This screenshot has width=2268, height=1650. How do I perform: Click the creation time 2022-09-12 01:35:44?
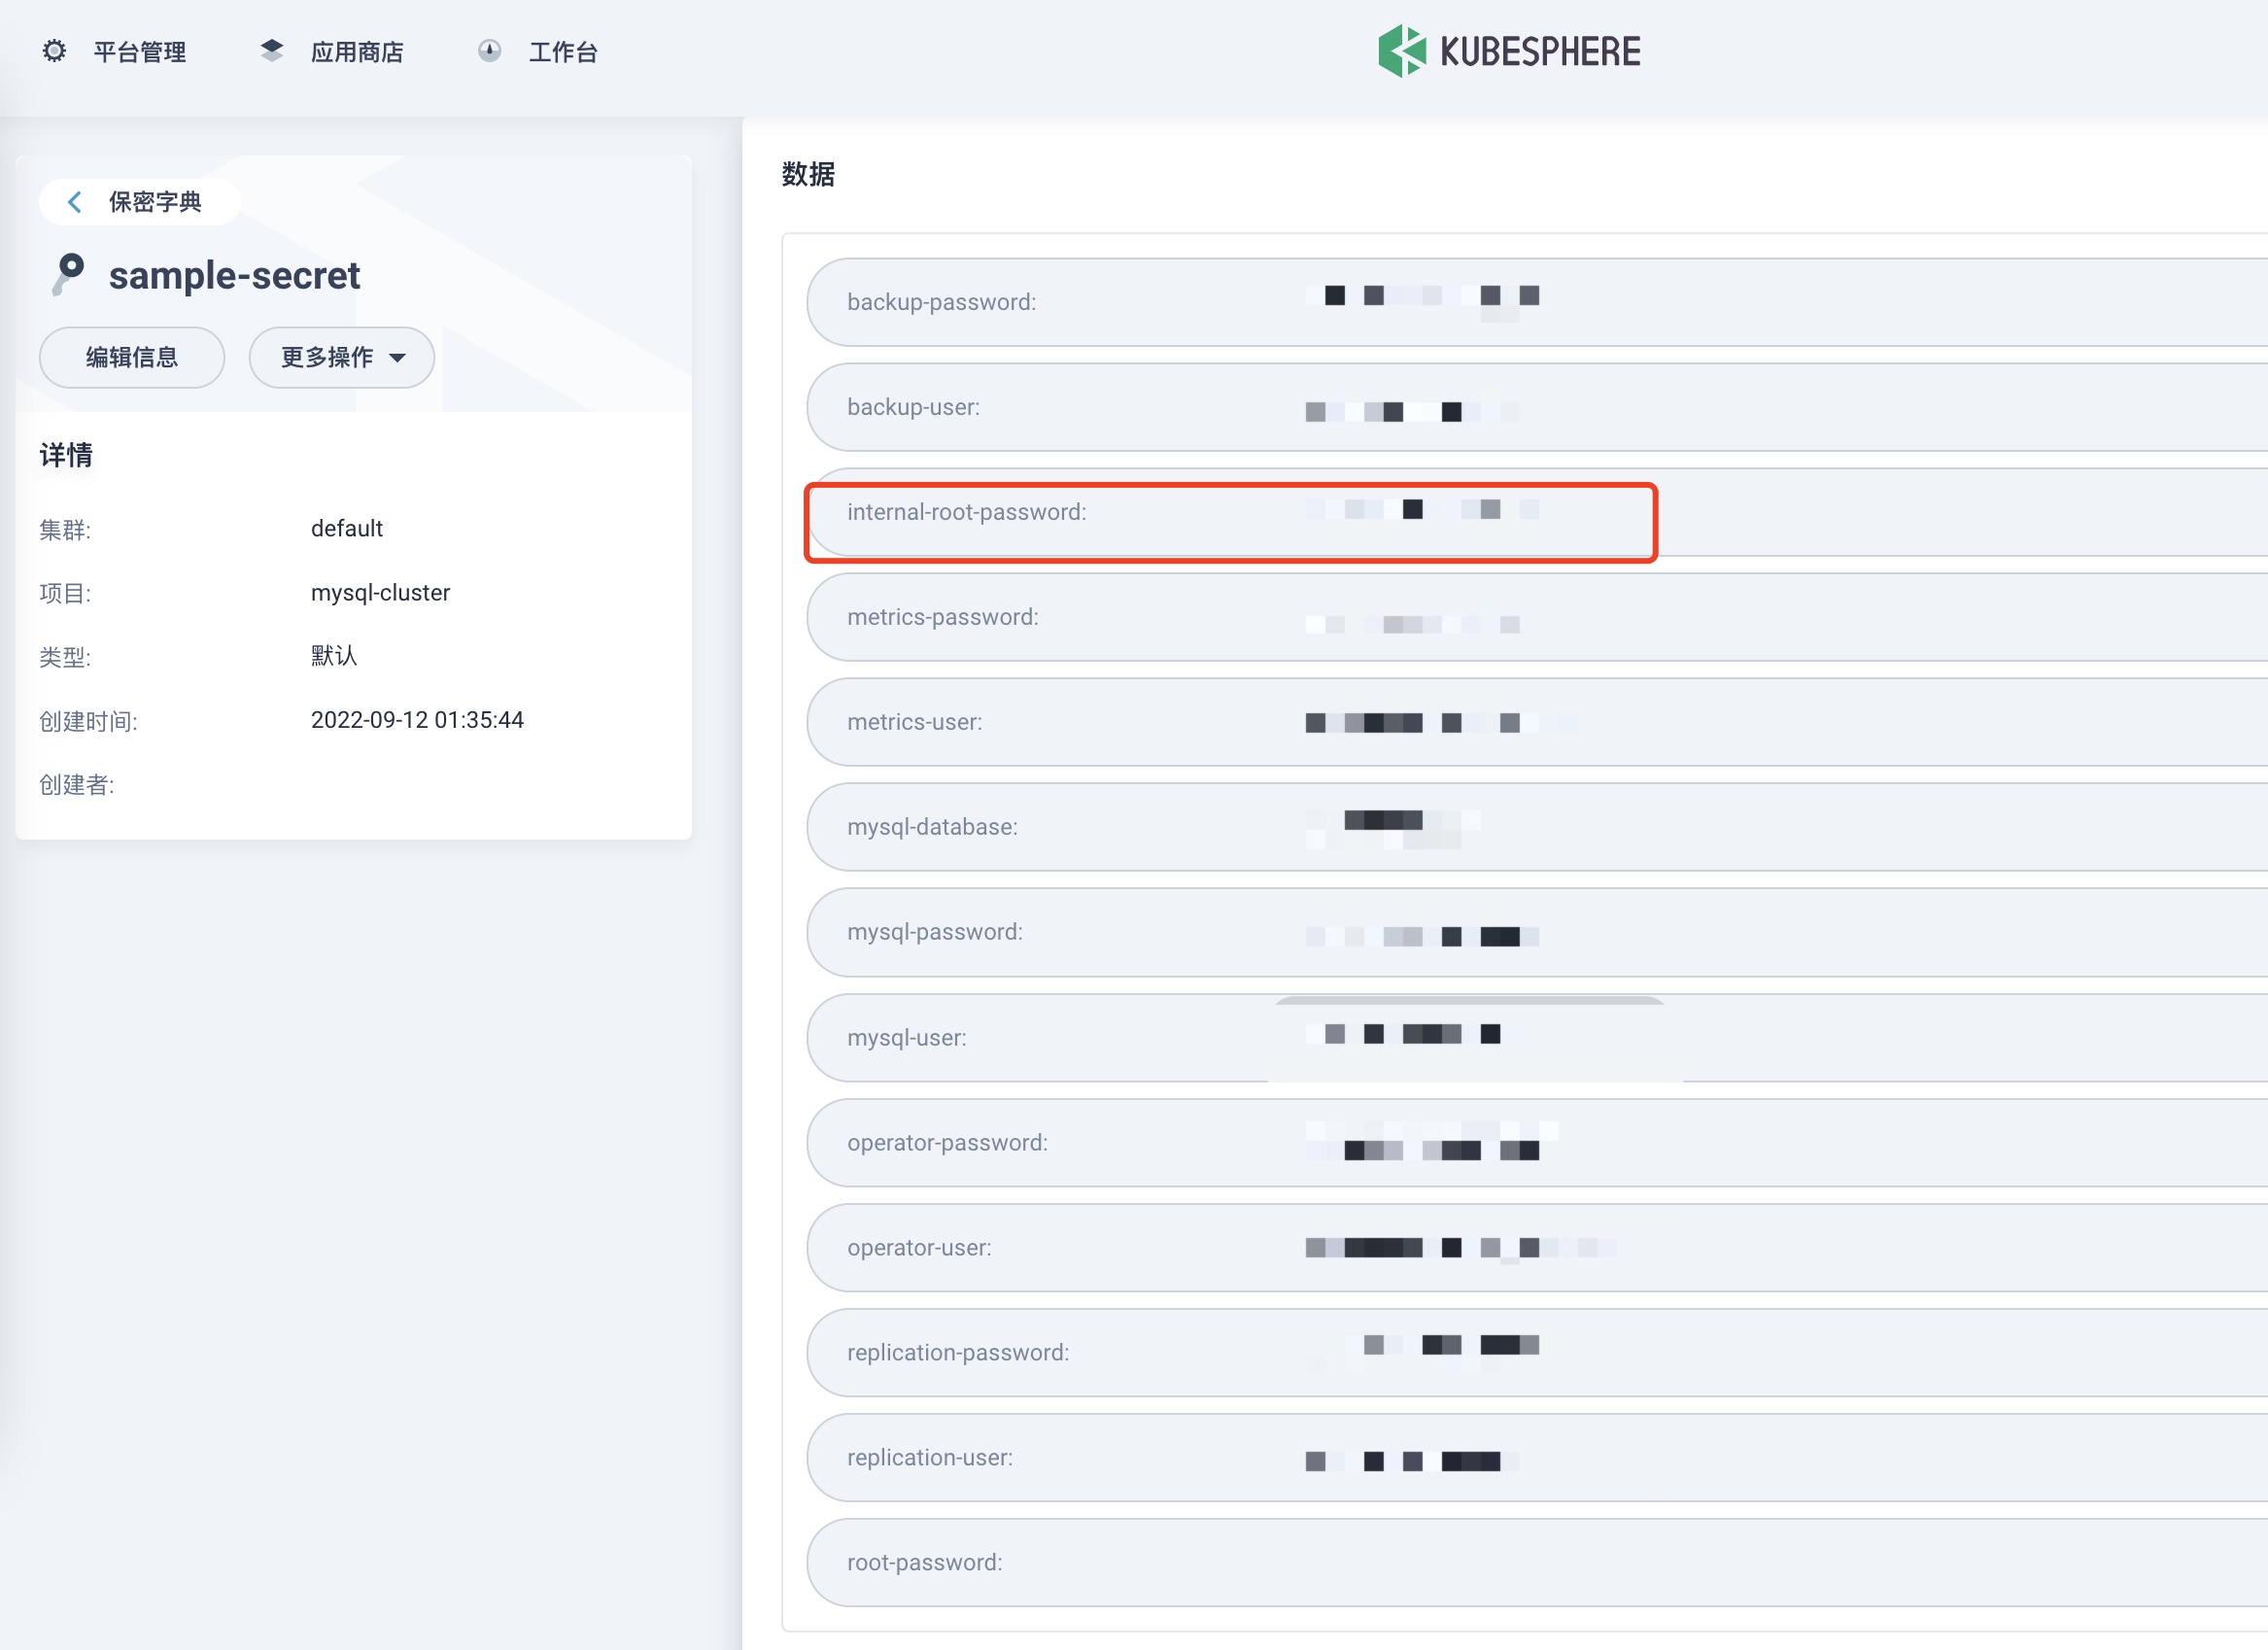point(417,720)
